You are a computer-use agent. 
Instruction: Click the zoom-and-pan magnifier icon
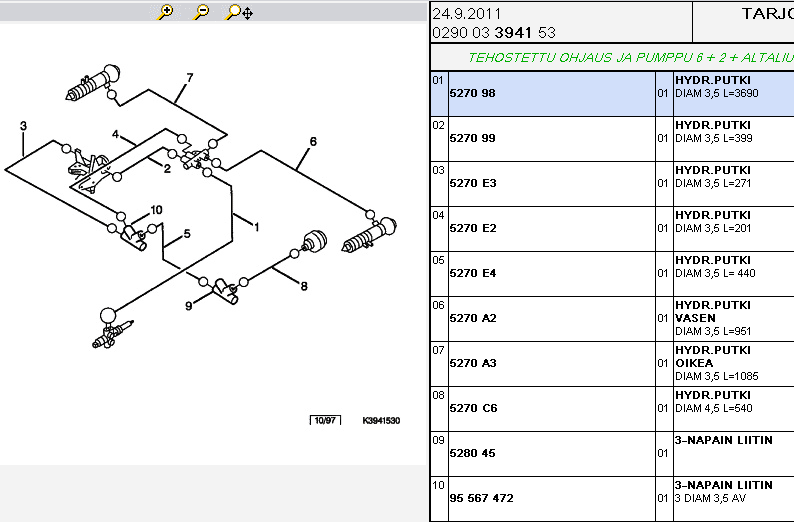pyautogui.click(x=239, y=12)
